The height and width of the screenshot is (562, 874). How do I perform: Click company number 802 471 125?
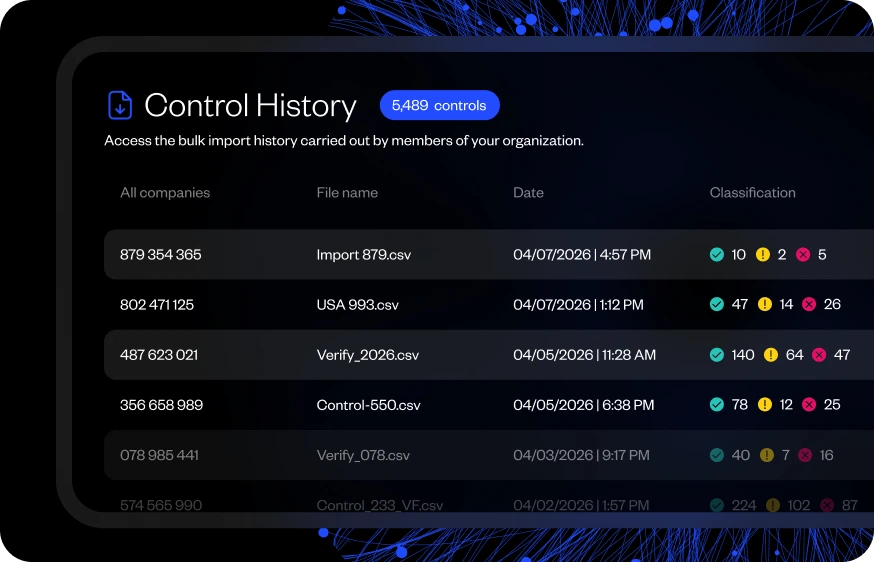157,305
